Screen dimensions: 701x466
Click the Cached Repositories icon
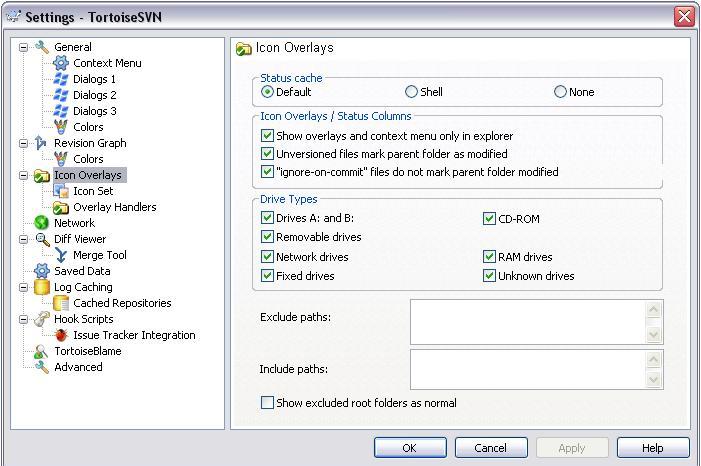(61, 303)
